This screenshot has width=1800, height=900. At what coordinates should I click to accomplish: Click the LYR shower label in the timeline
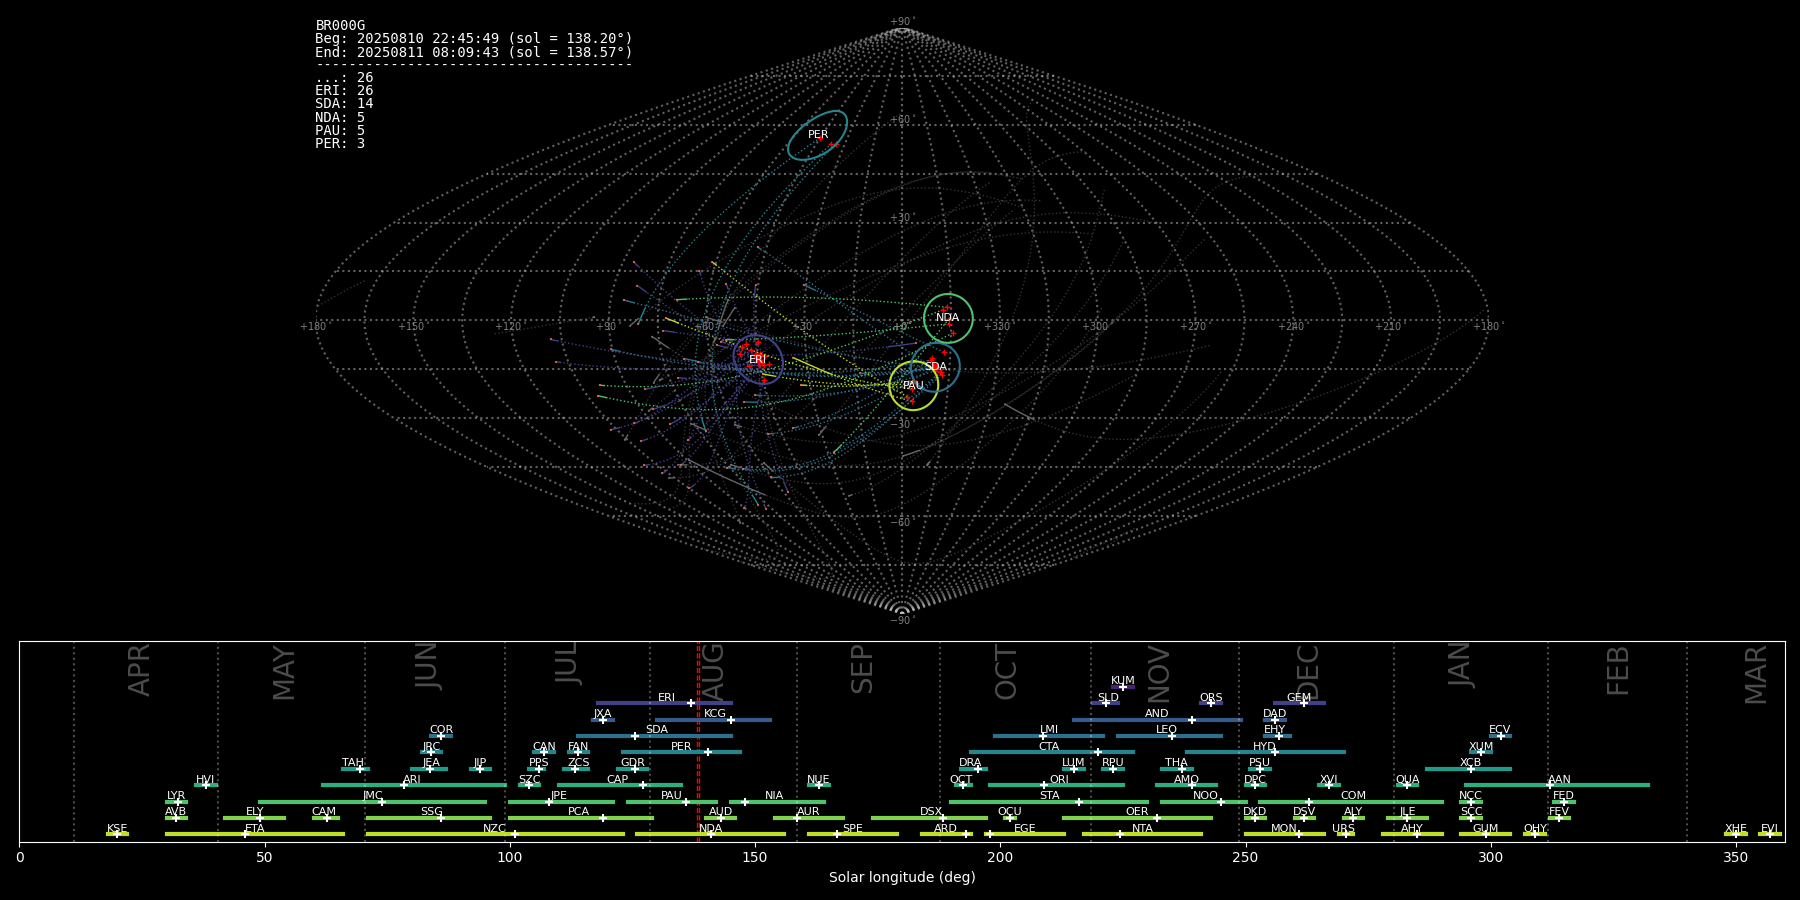176,796
